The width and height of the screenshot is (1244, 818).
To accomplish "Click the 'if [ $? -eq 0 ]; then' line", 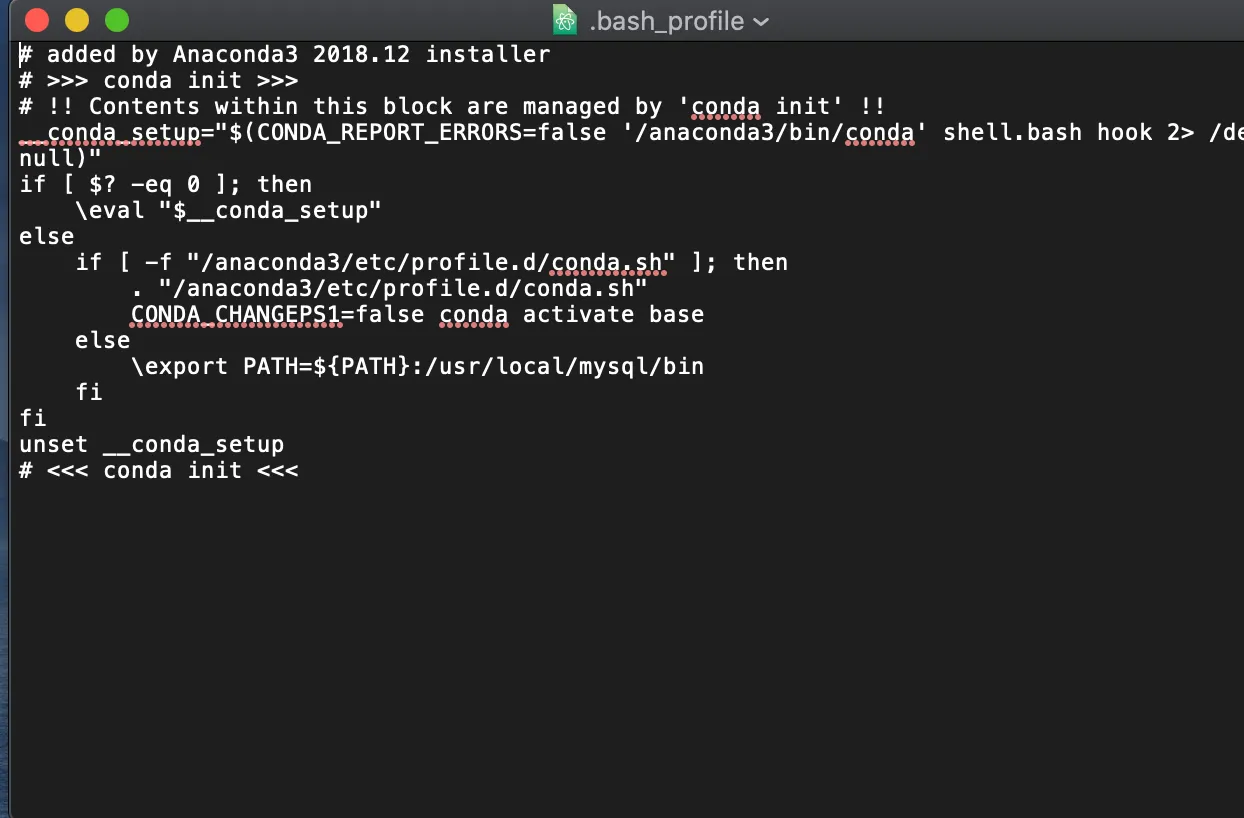I will pyautogui.click(x=165, y=184).
